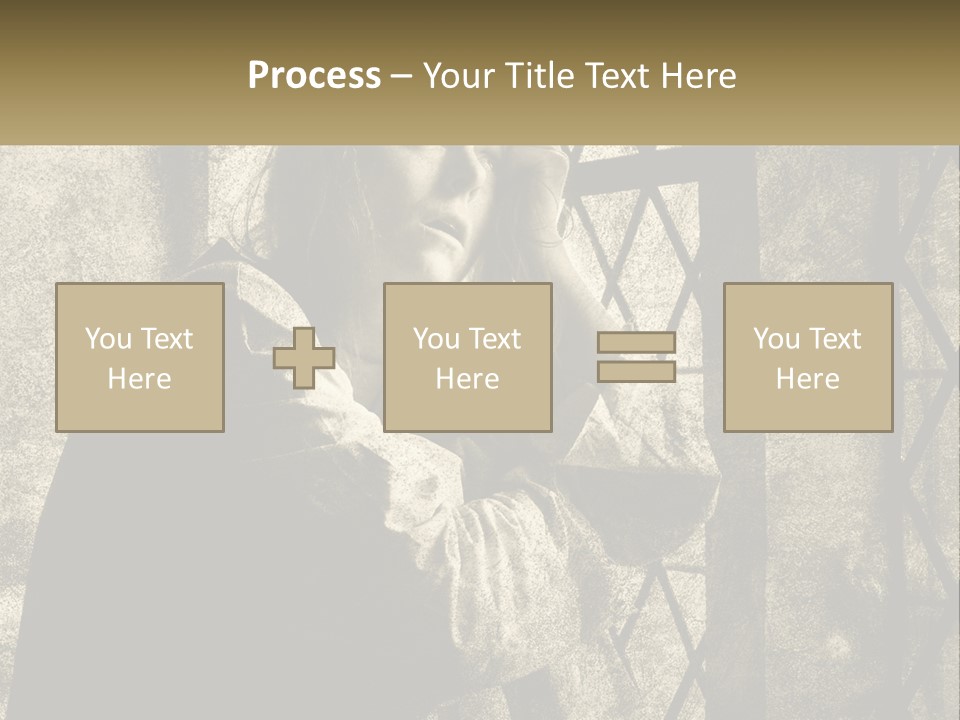The image size is (960, 720).
Task: Click the word 'Here' in the left box
Action: (139, 379)
